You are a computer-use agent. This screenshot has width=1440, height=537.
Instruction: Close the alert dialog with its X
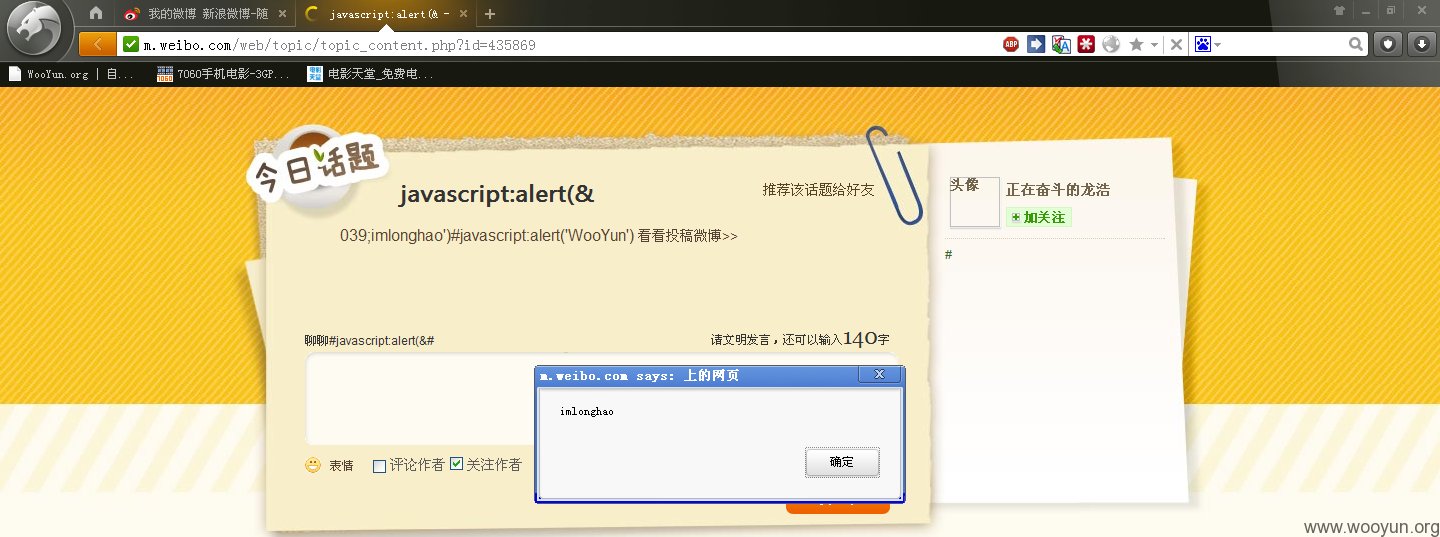click(x=879, y=375)
